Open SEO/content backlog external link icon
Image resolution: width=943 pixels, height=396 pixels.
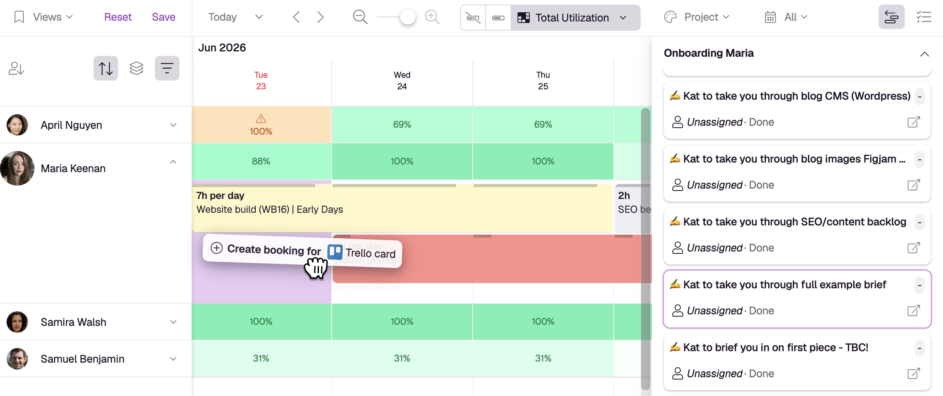[x=914, y=247]
